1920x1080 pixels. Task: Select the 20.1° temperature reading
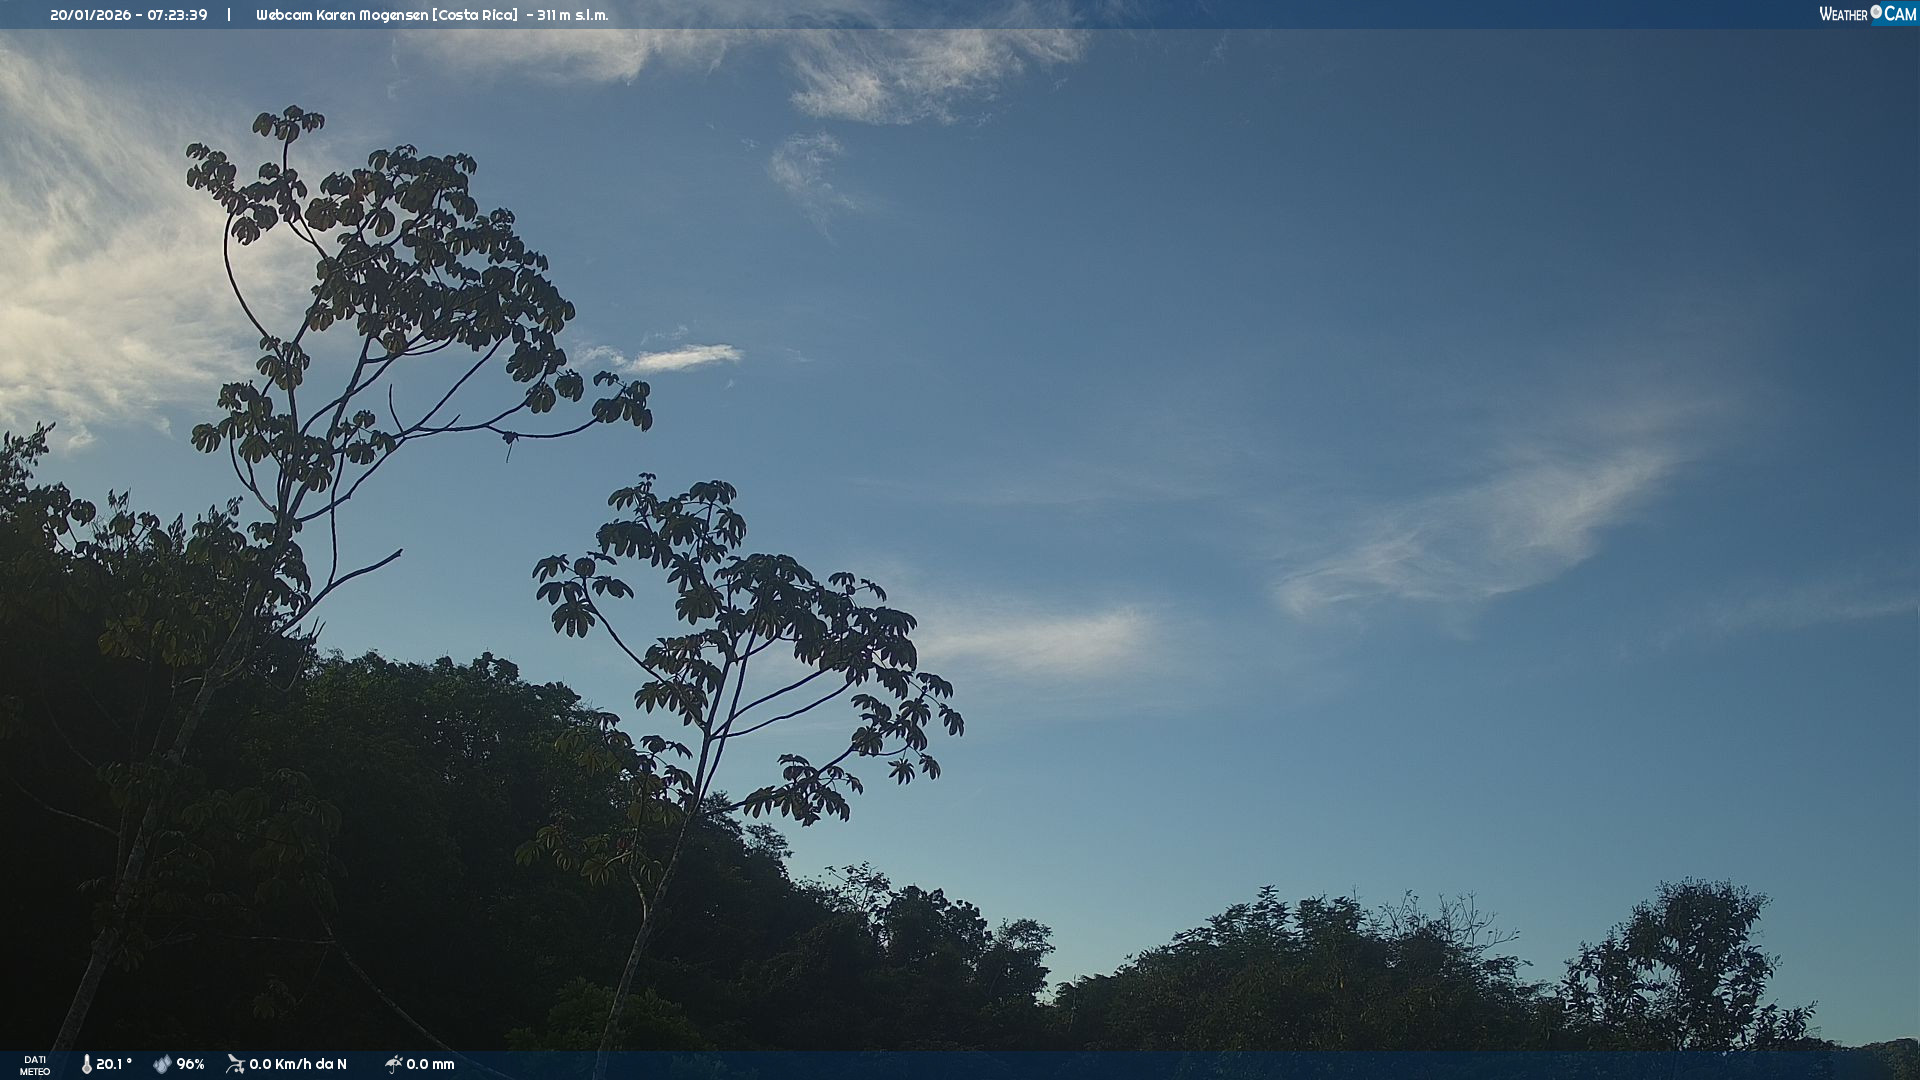114,1064
